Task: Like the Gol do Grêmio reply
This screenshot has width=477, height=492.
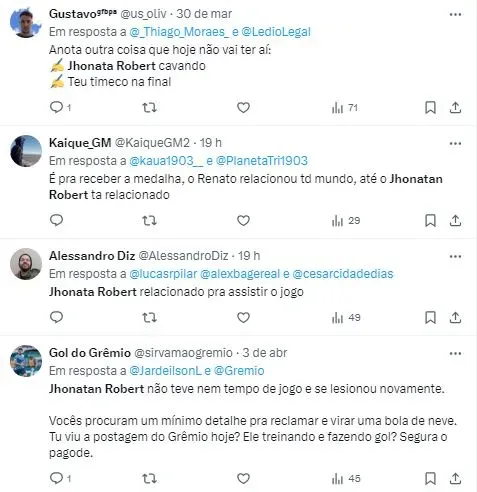Action: click(x=243, y=478)
